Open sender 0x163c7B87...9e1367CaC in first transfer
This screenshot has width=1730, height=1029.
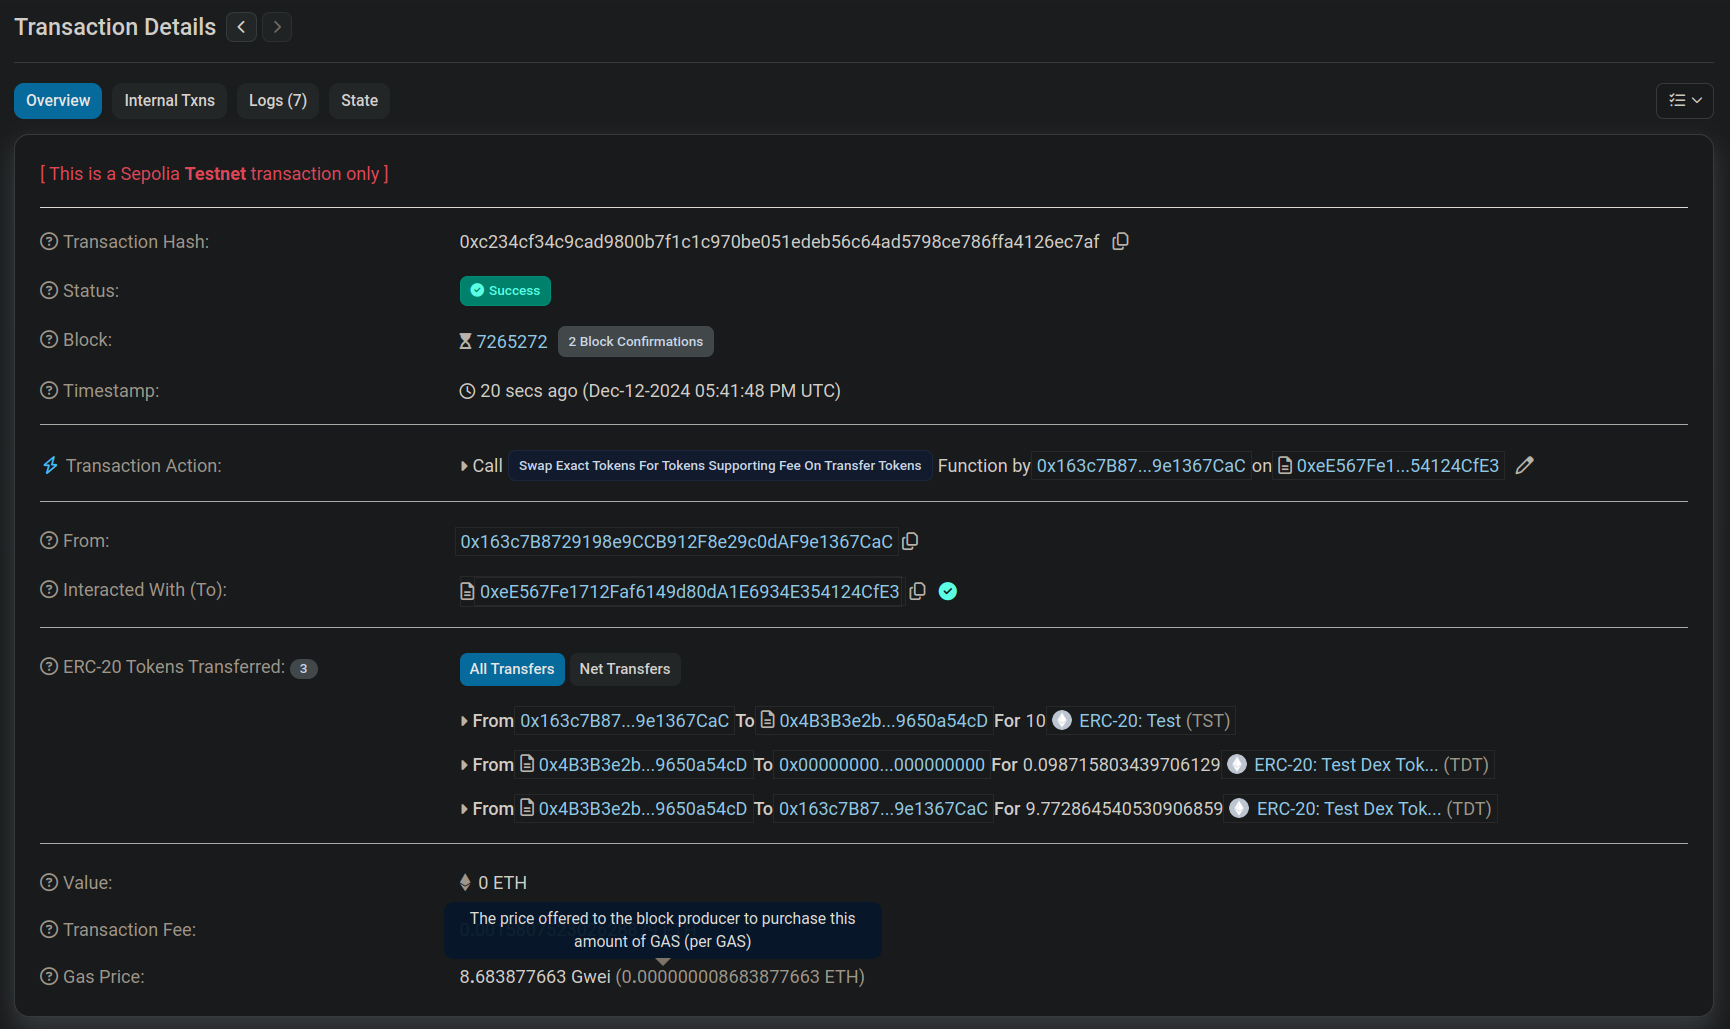click(x=625, y=720)
